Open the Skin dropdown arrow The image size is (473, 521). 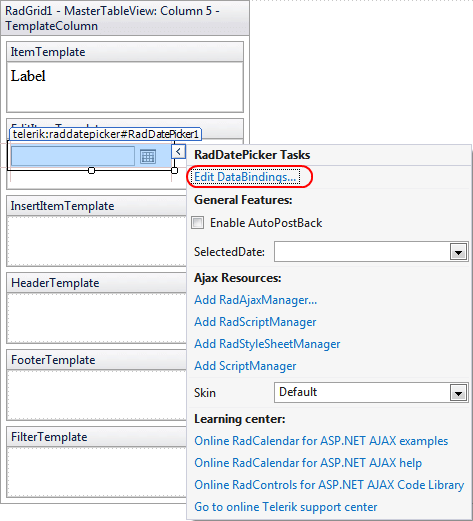[x=458, y=393]
